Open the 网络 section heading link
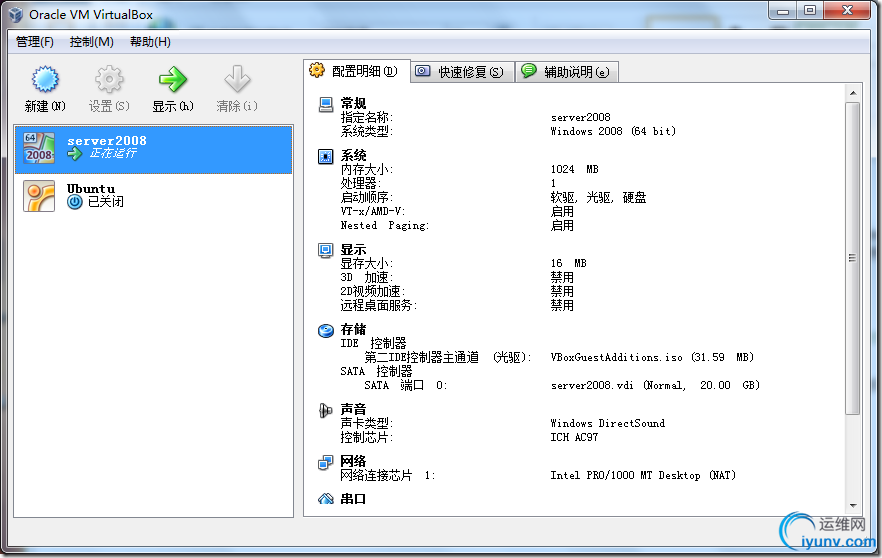Viewport: 882px width, 558px height. [353, 462]
